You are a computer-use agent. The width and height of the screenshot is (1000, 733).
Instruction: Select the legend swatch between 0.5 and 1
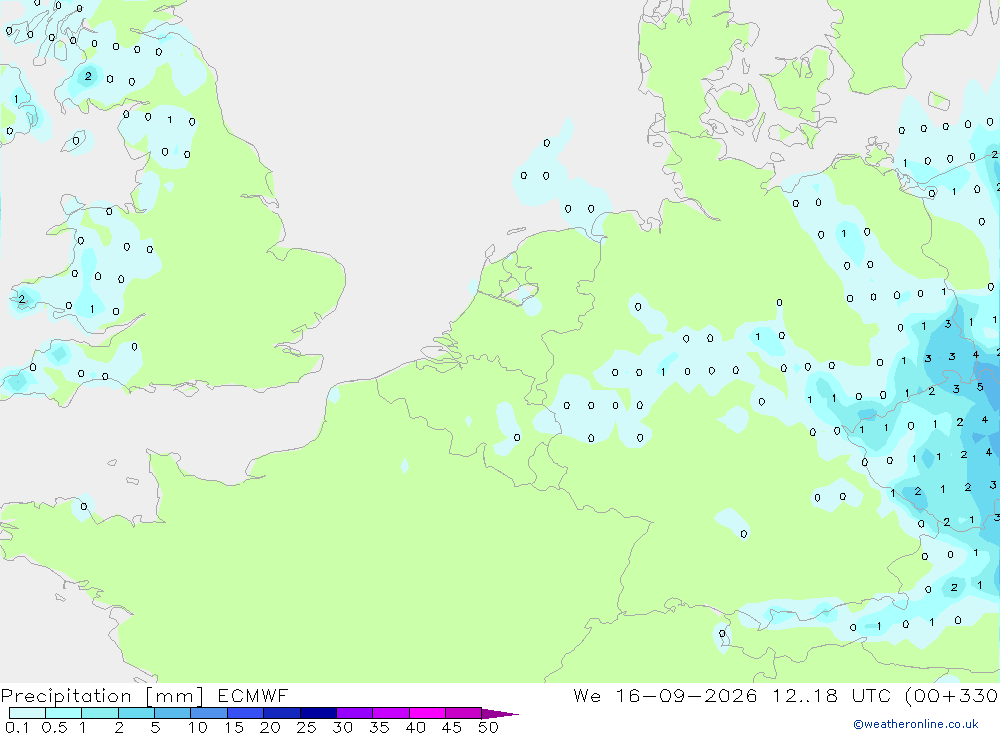tap(64, 713)
